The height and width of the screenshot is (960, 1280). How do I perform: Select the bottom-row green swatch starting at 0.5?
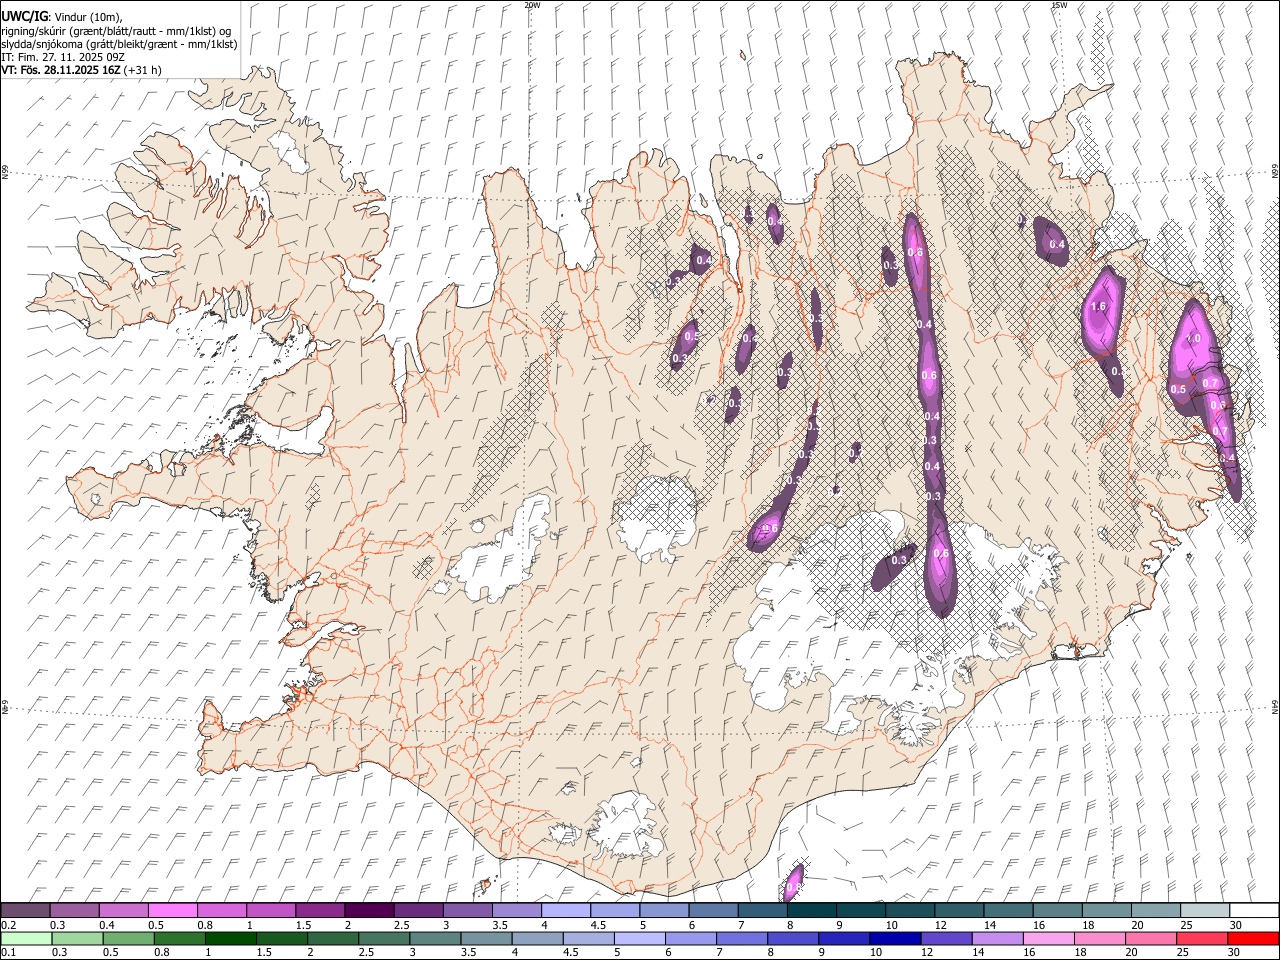pos(129,939)
